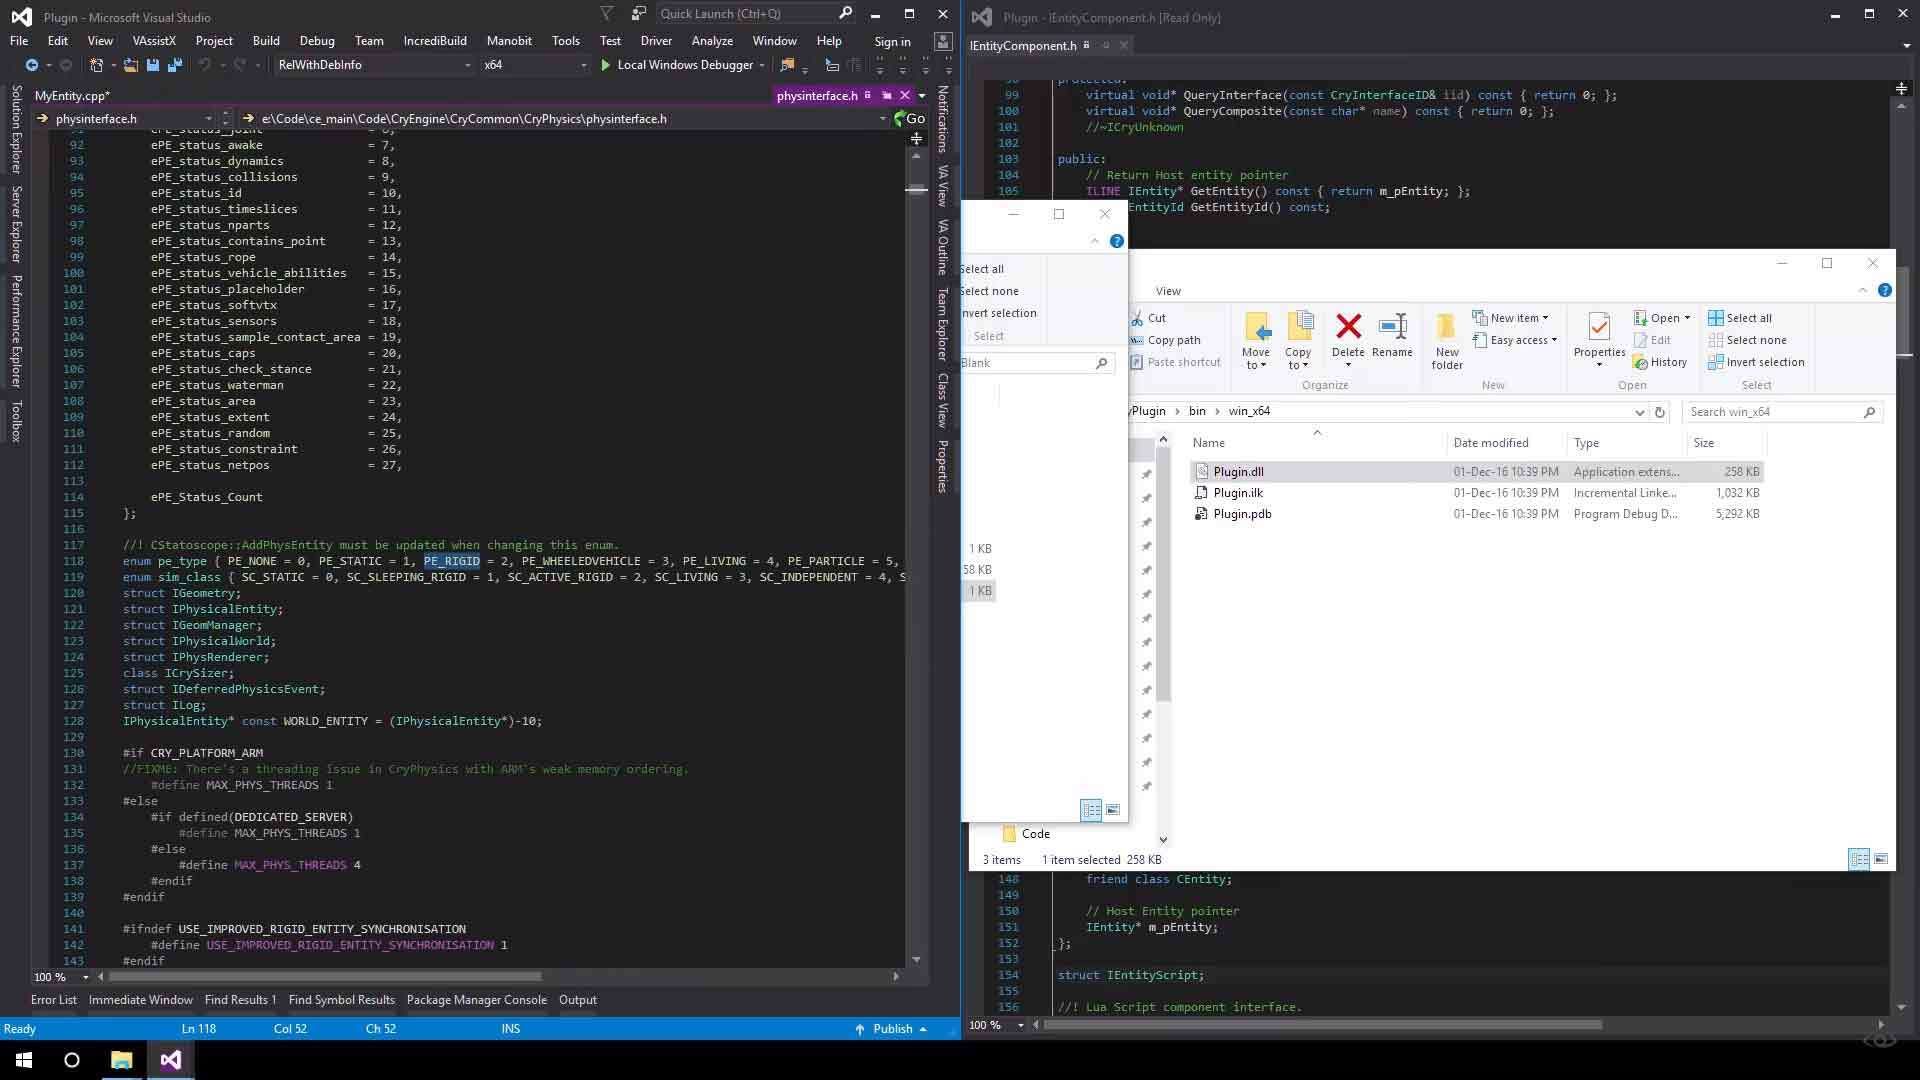Image resolution: width=1920 pixels, height=1080 pixels.
Task: Expand the New item dropdown in Explorer
Action: pyautogui.click(x=1510, y=318)
